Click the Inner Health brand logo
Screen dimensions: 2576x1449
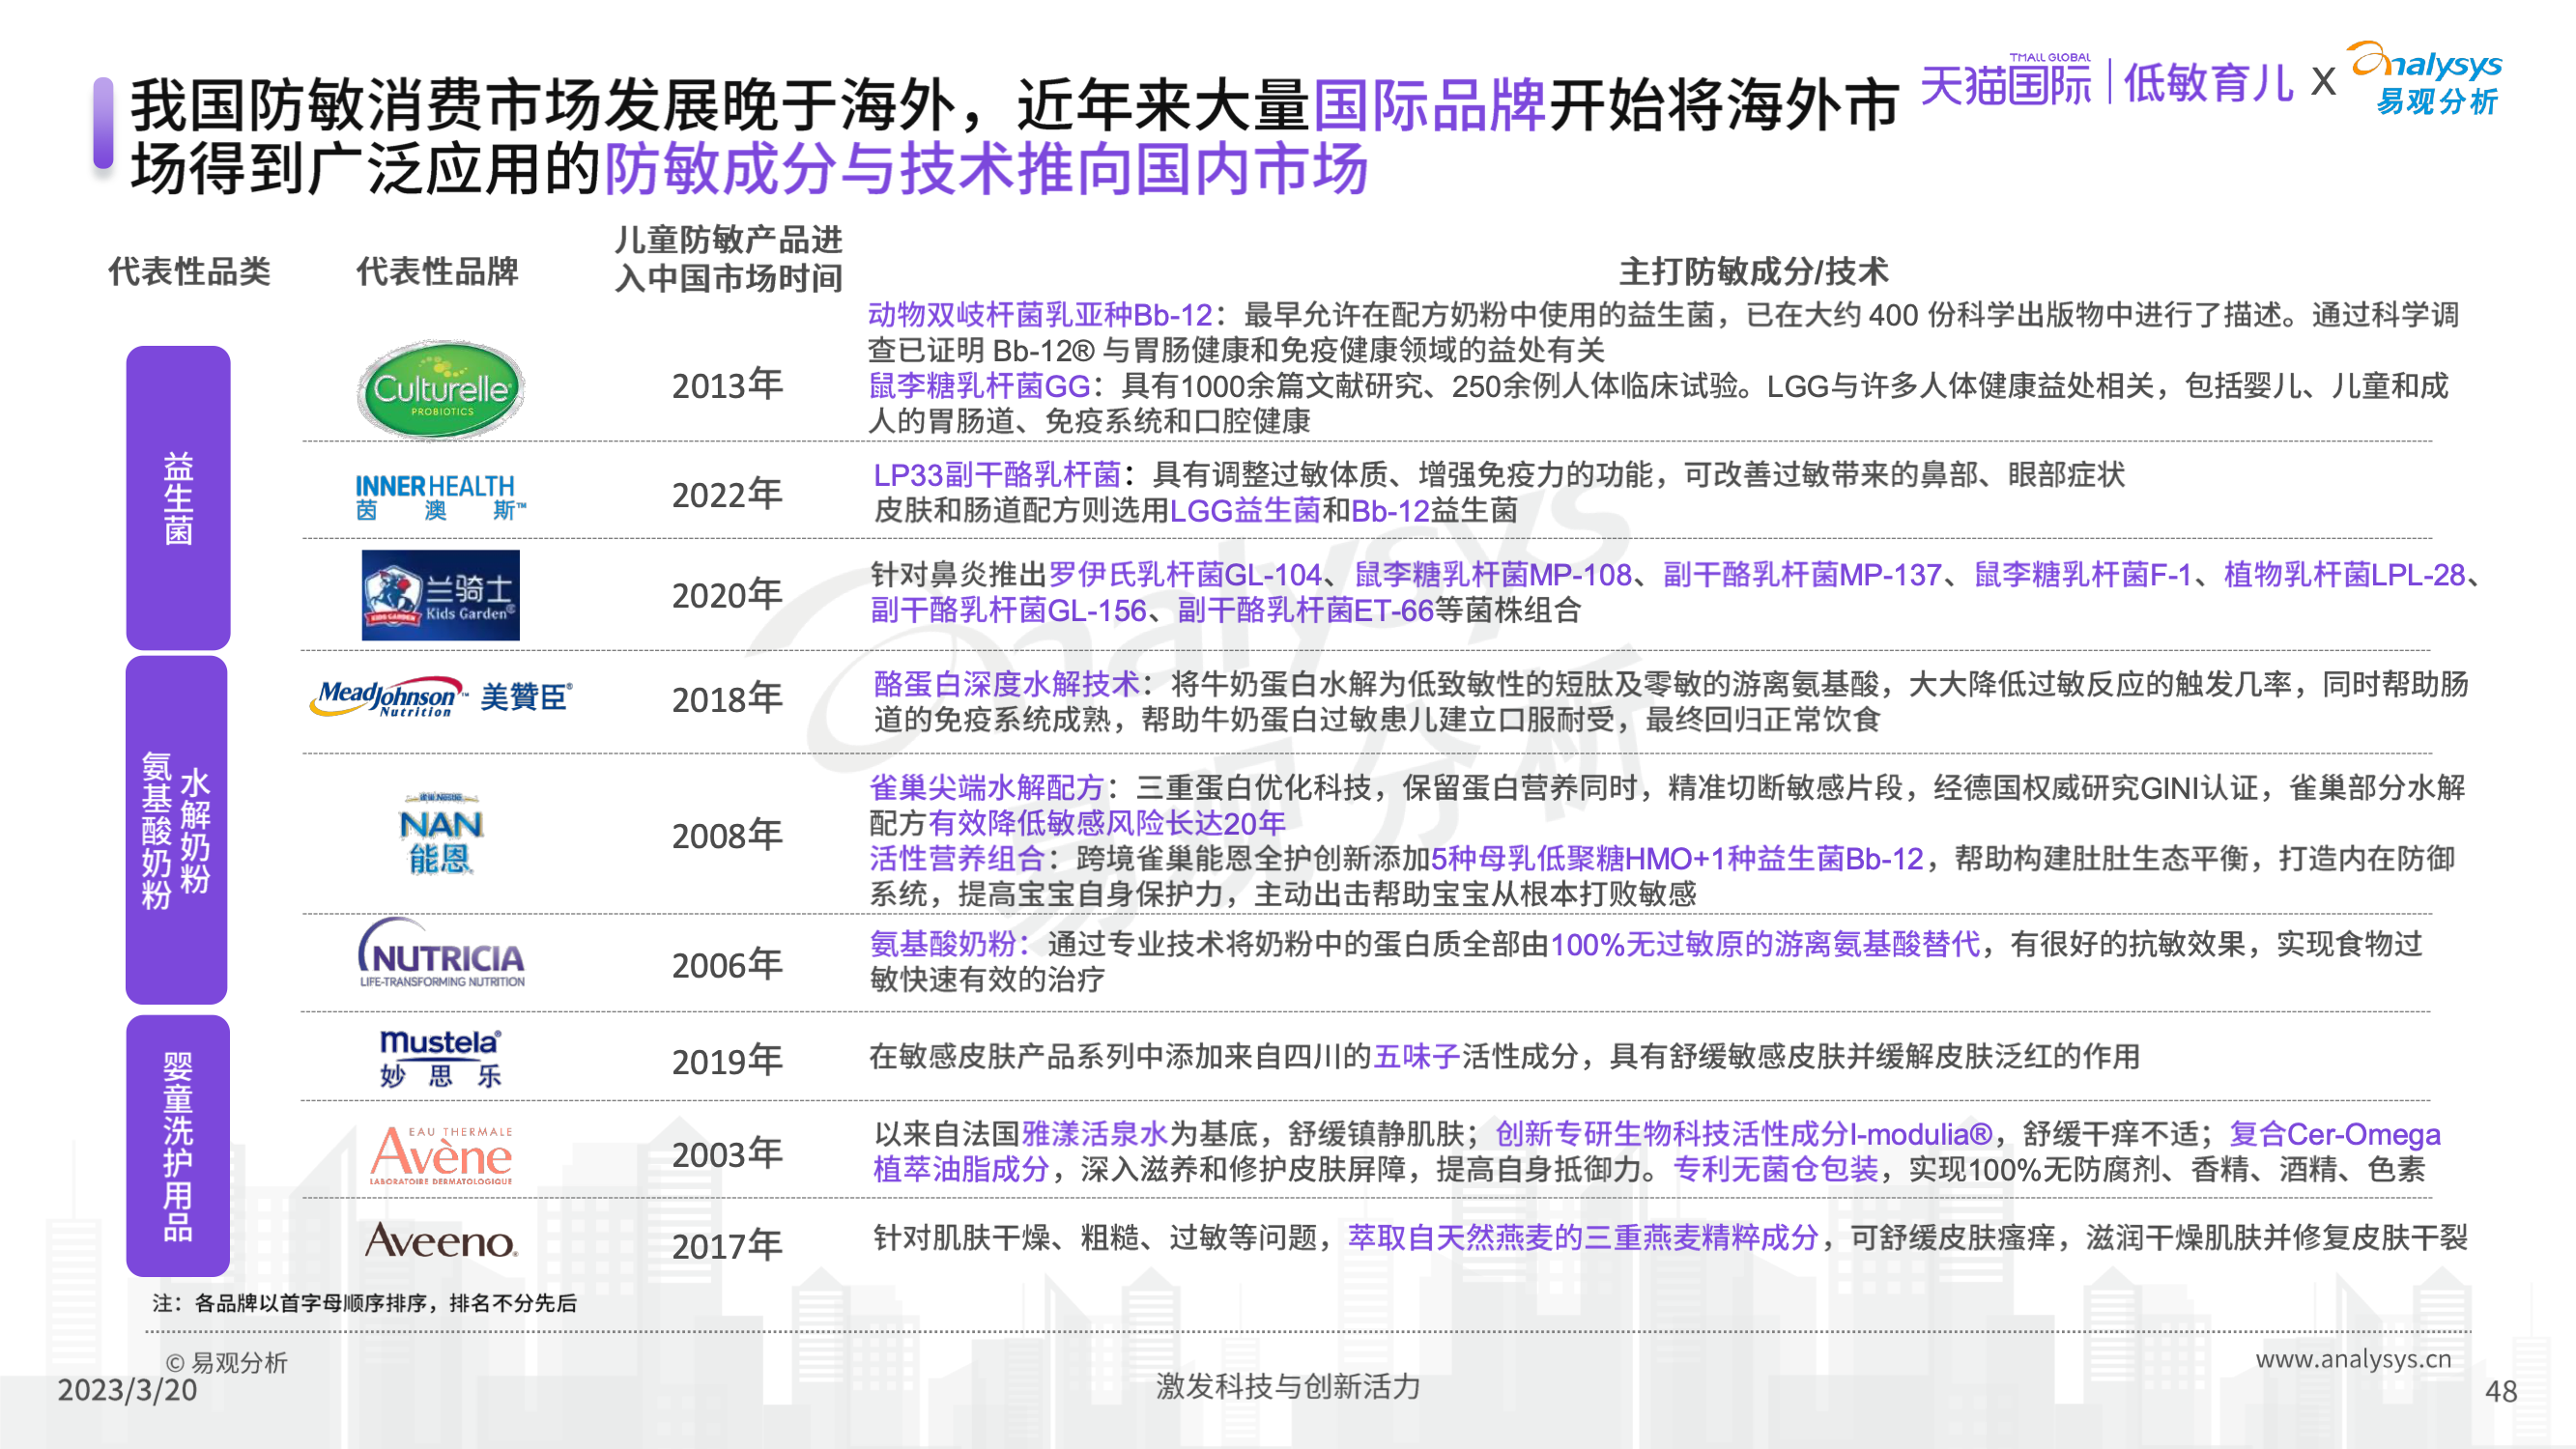point(440,497)
